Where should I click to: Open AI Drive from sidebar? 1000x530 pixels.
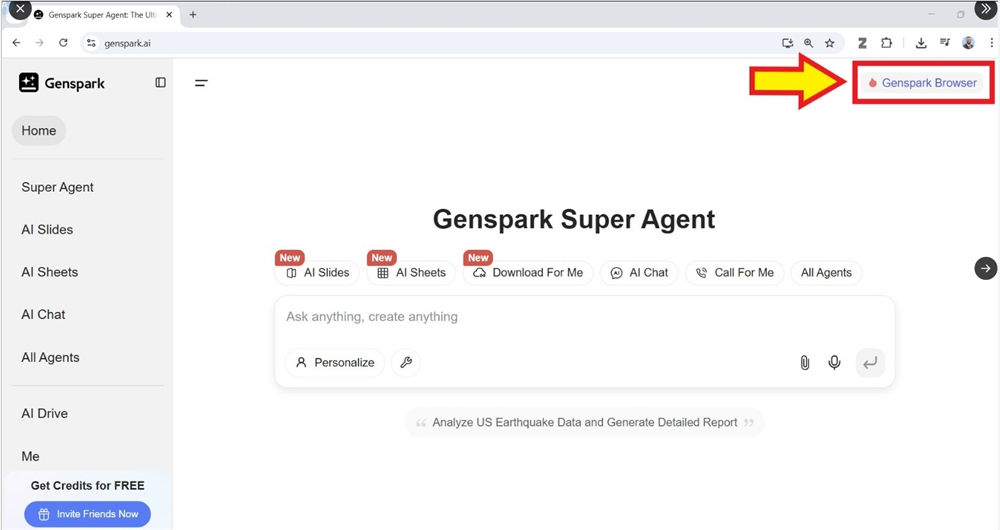tap(45, 413)
